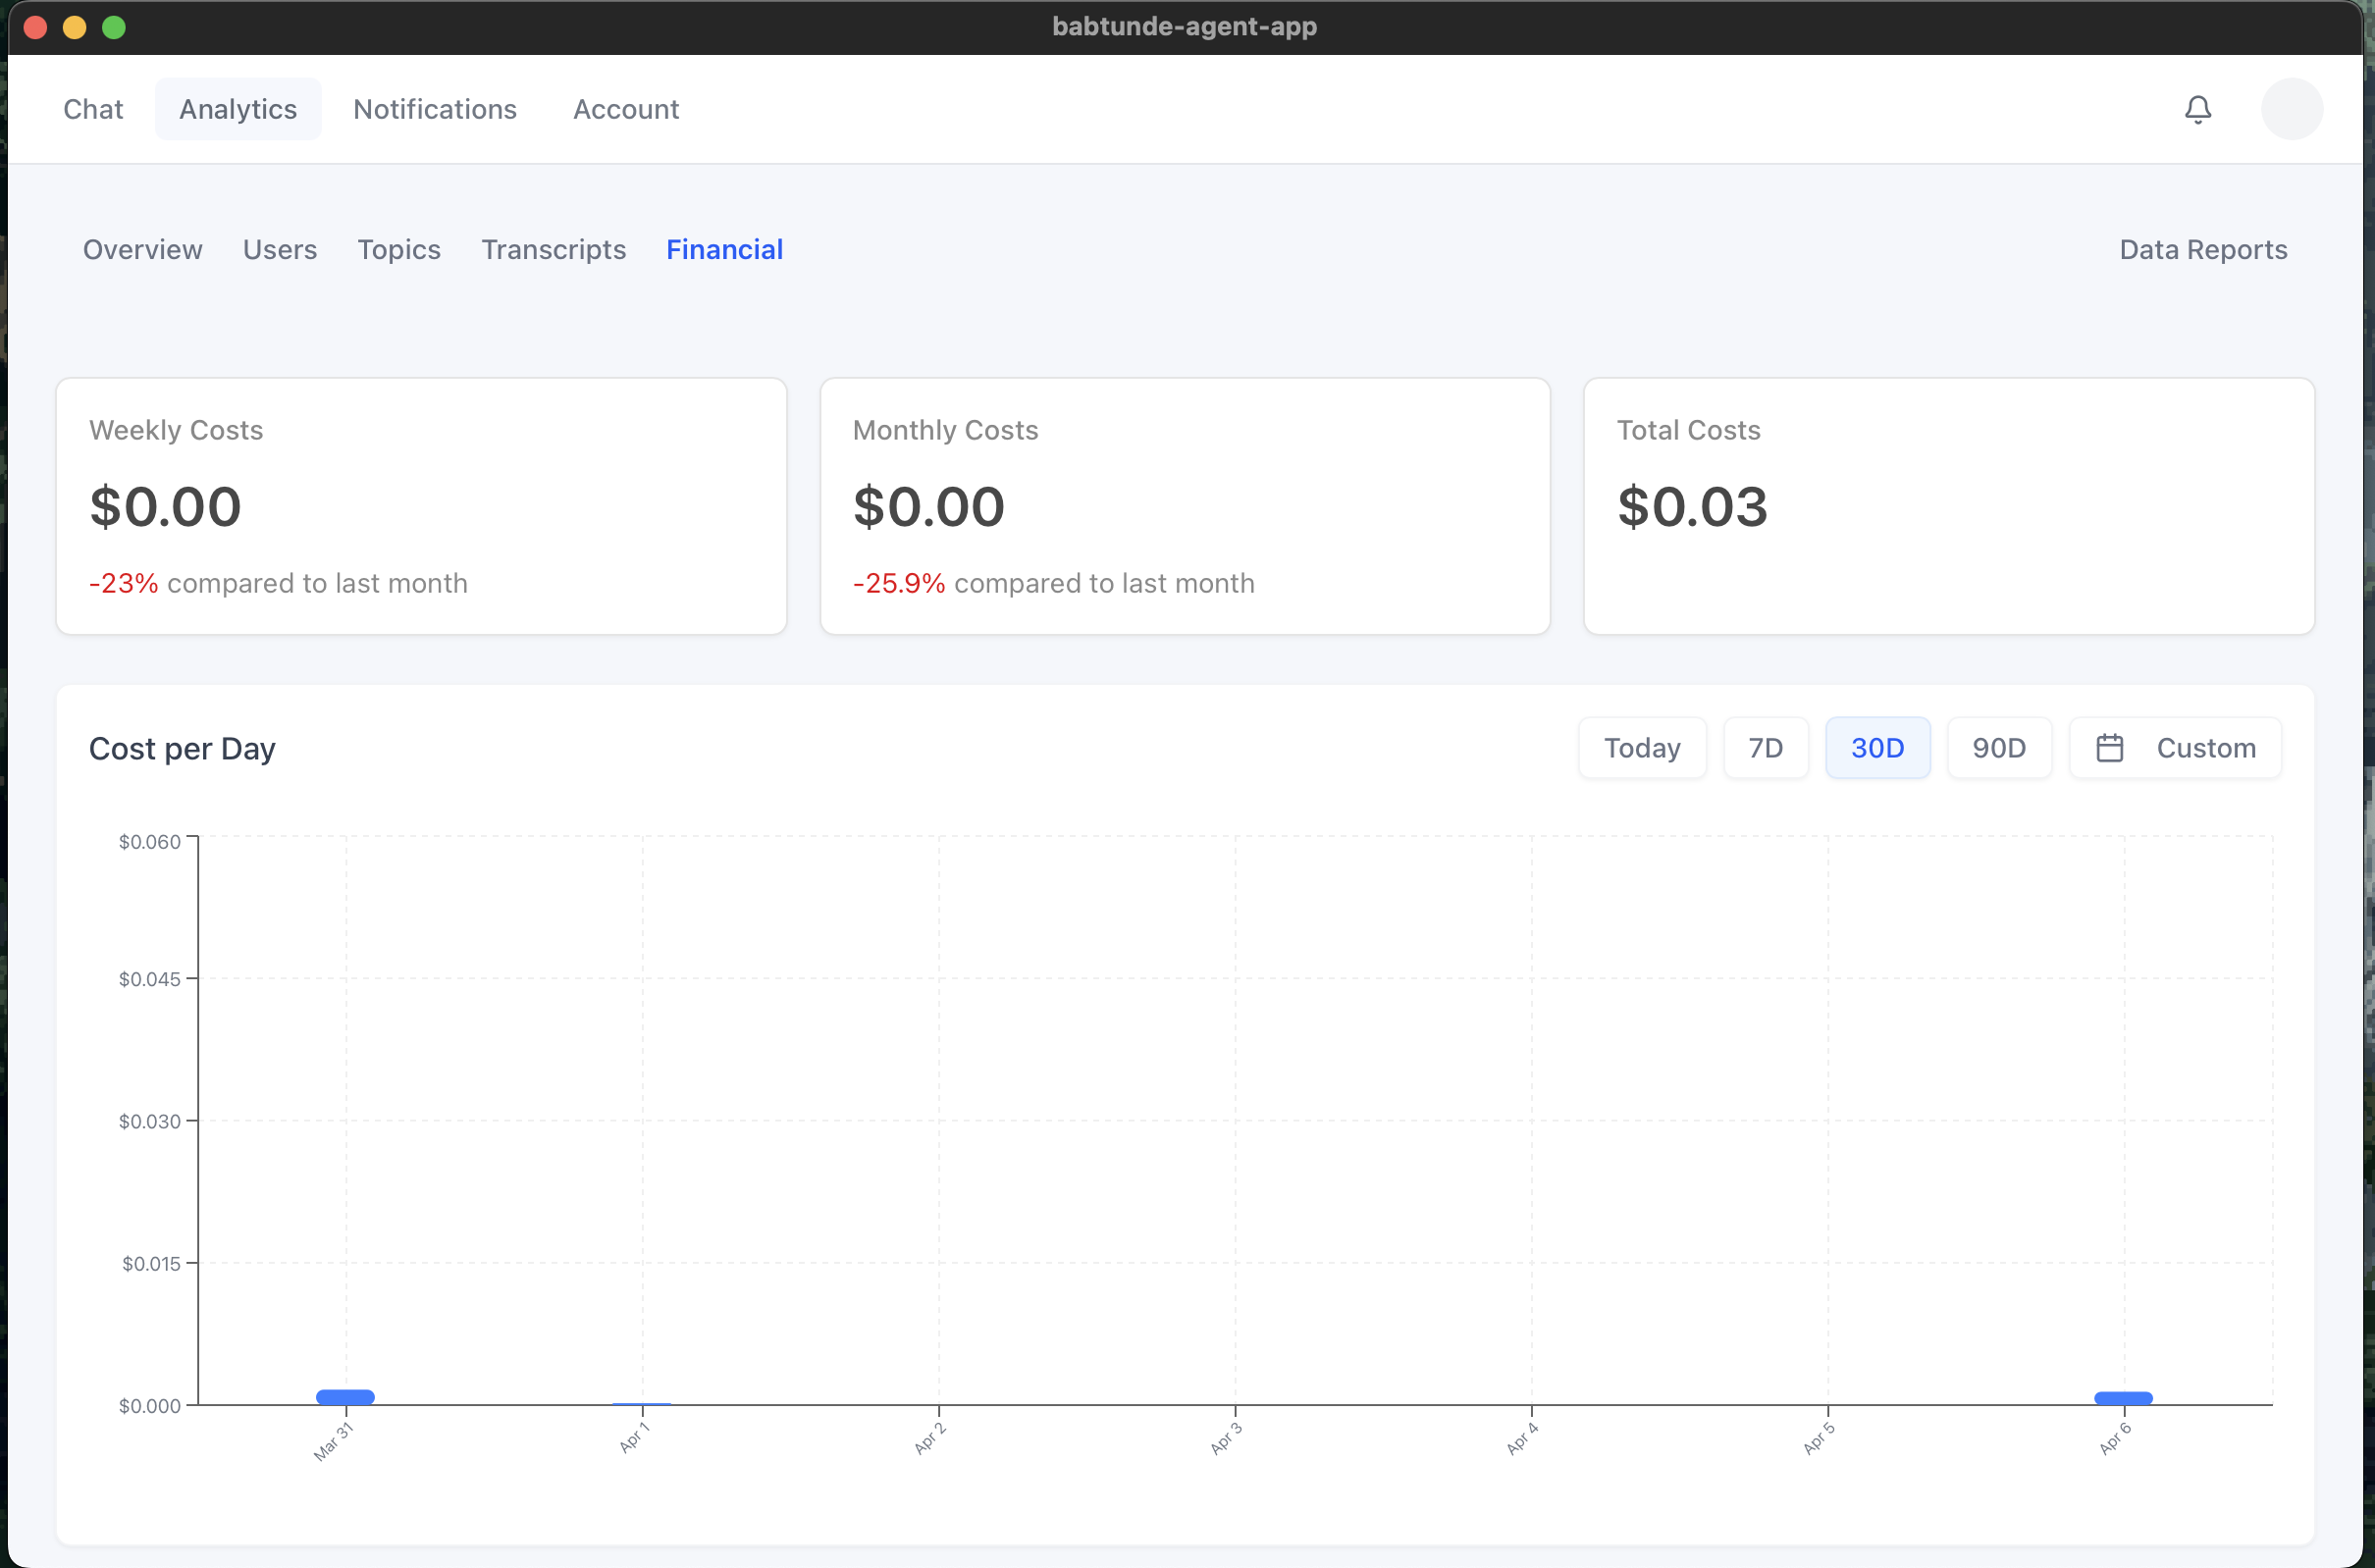Set chart range to 7D
The height and width of the screenshot is (1568, 2375).
coord(1765,748)
